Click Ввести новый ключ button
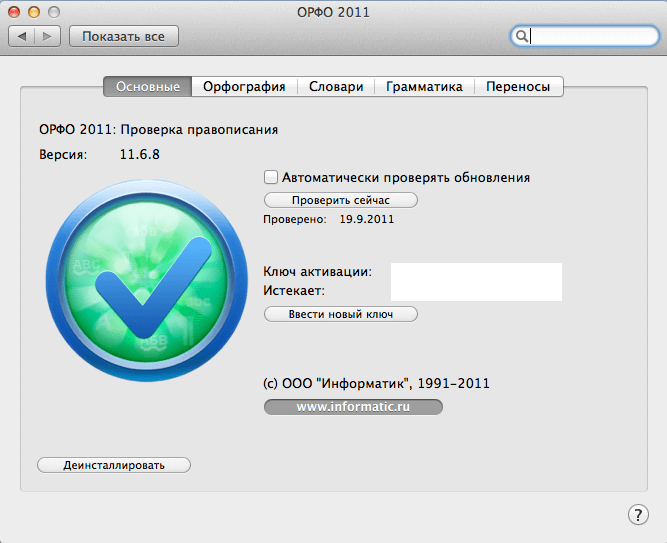Screen dimensions: 667x543 tap(341, 314)
